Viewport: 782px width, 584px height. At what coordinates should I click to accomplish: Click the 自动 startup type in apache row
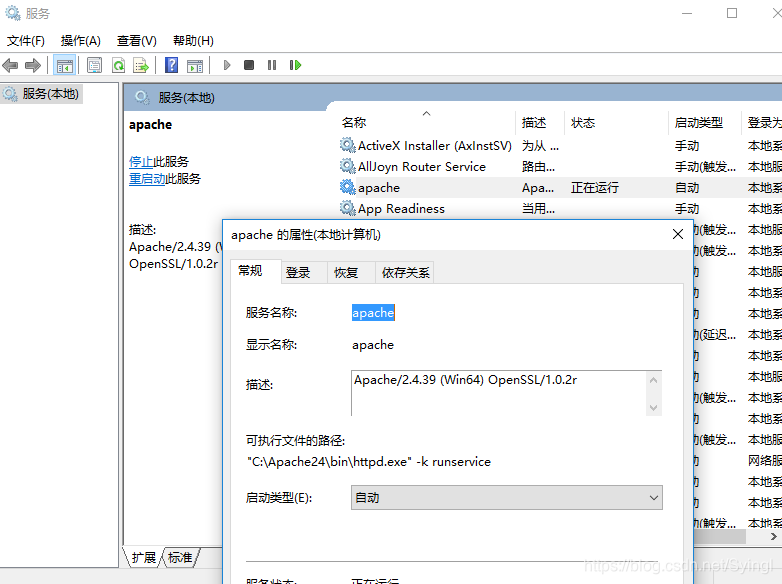click(687, 188)
